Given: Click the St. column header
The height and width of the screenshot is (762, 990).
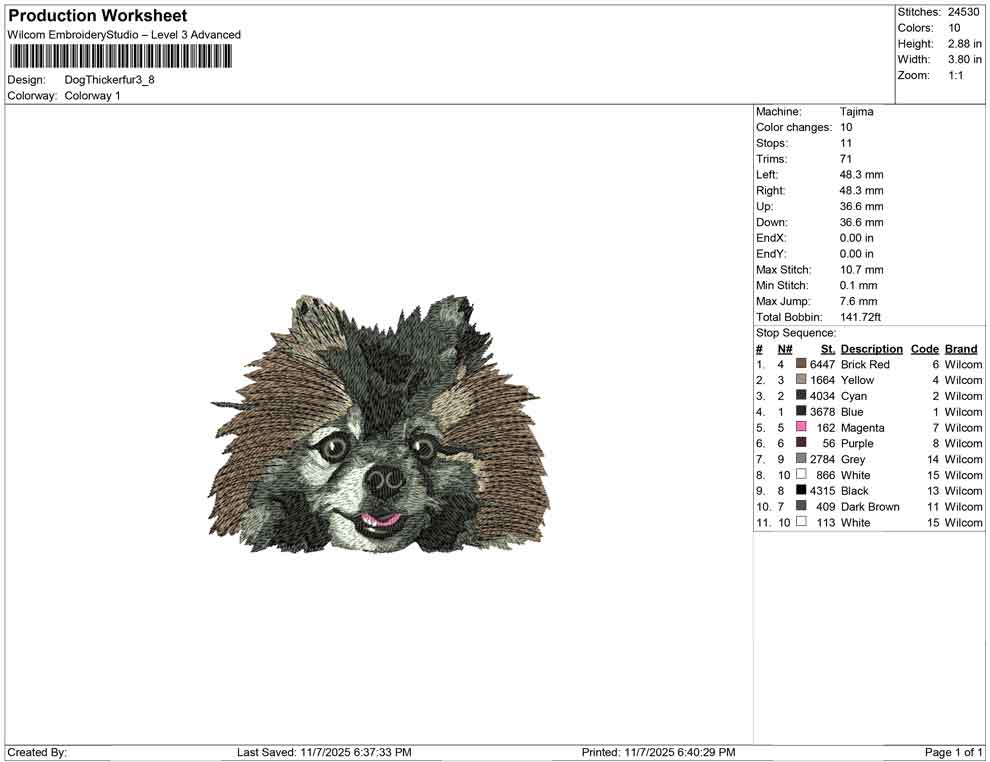Looking at the screenshot, I should 827,348.
